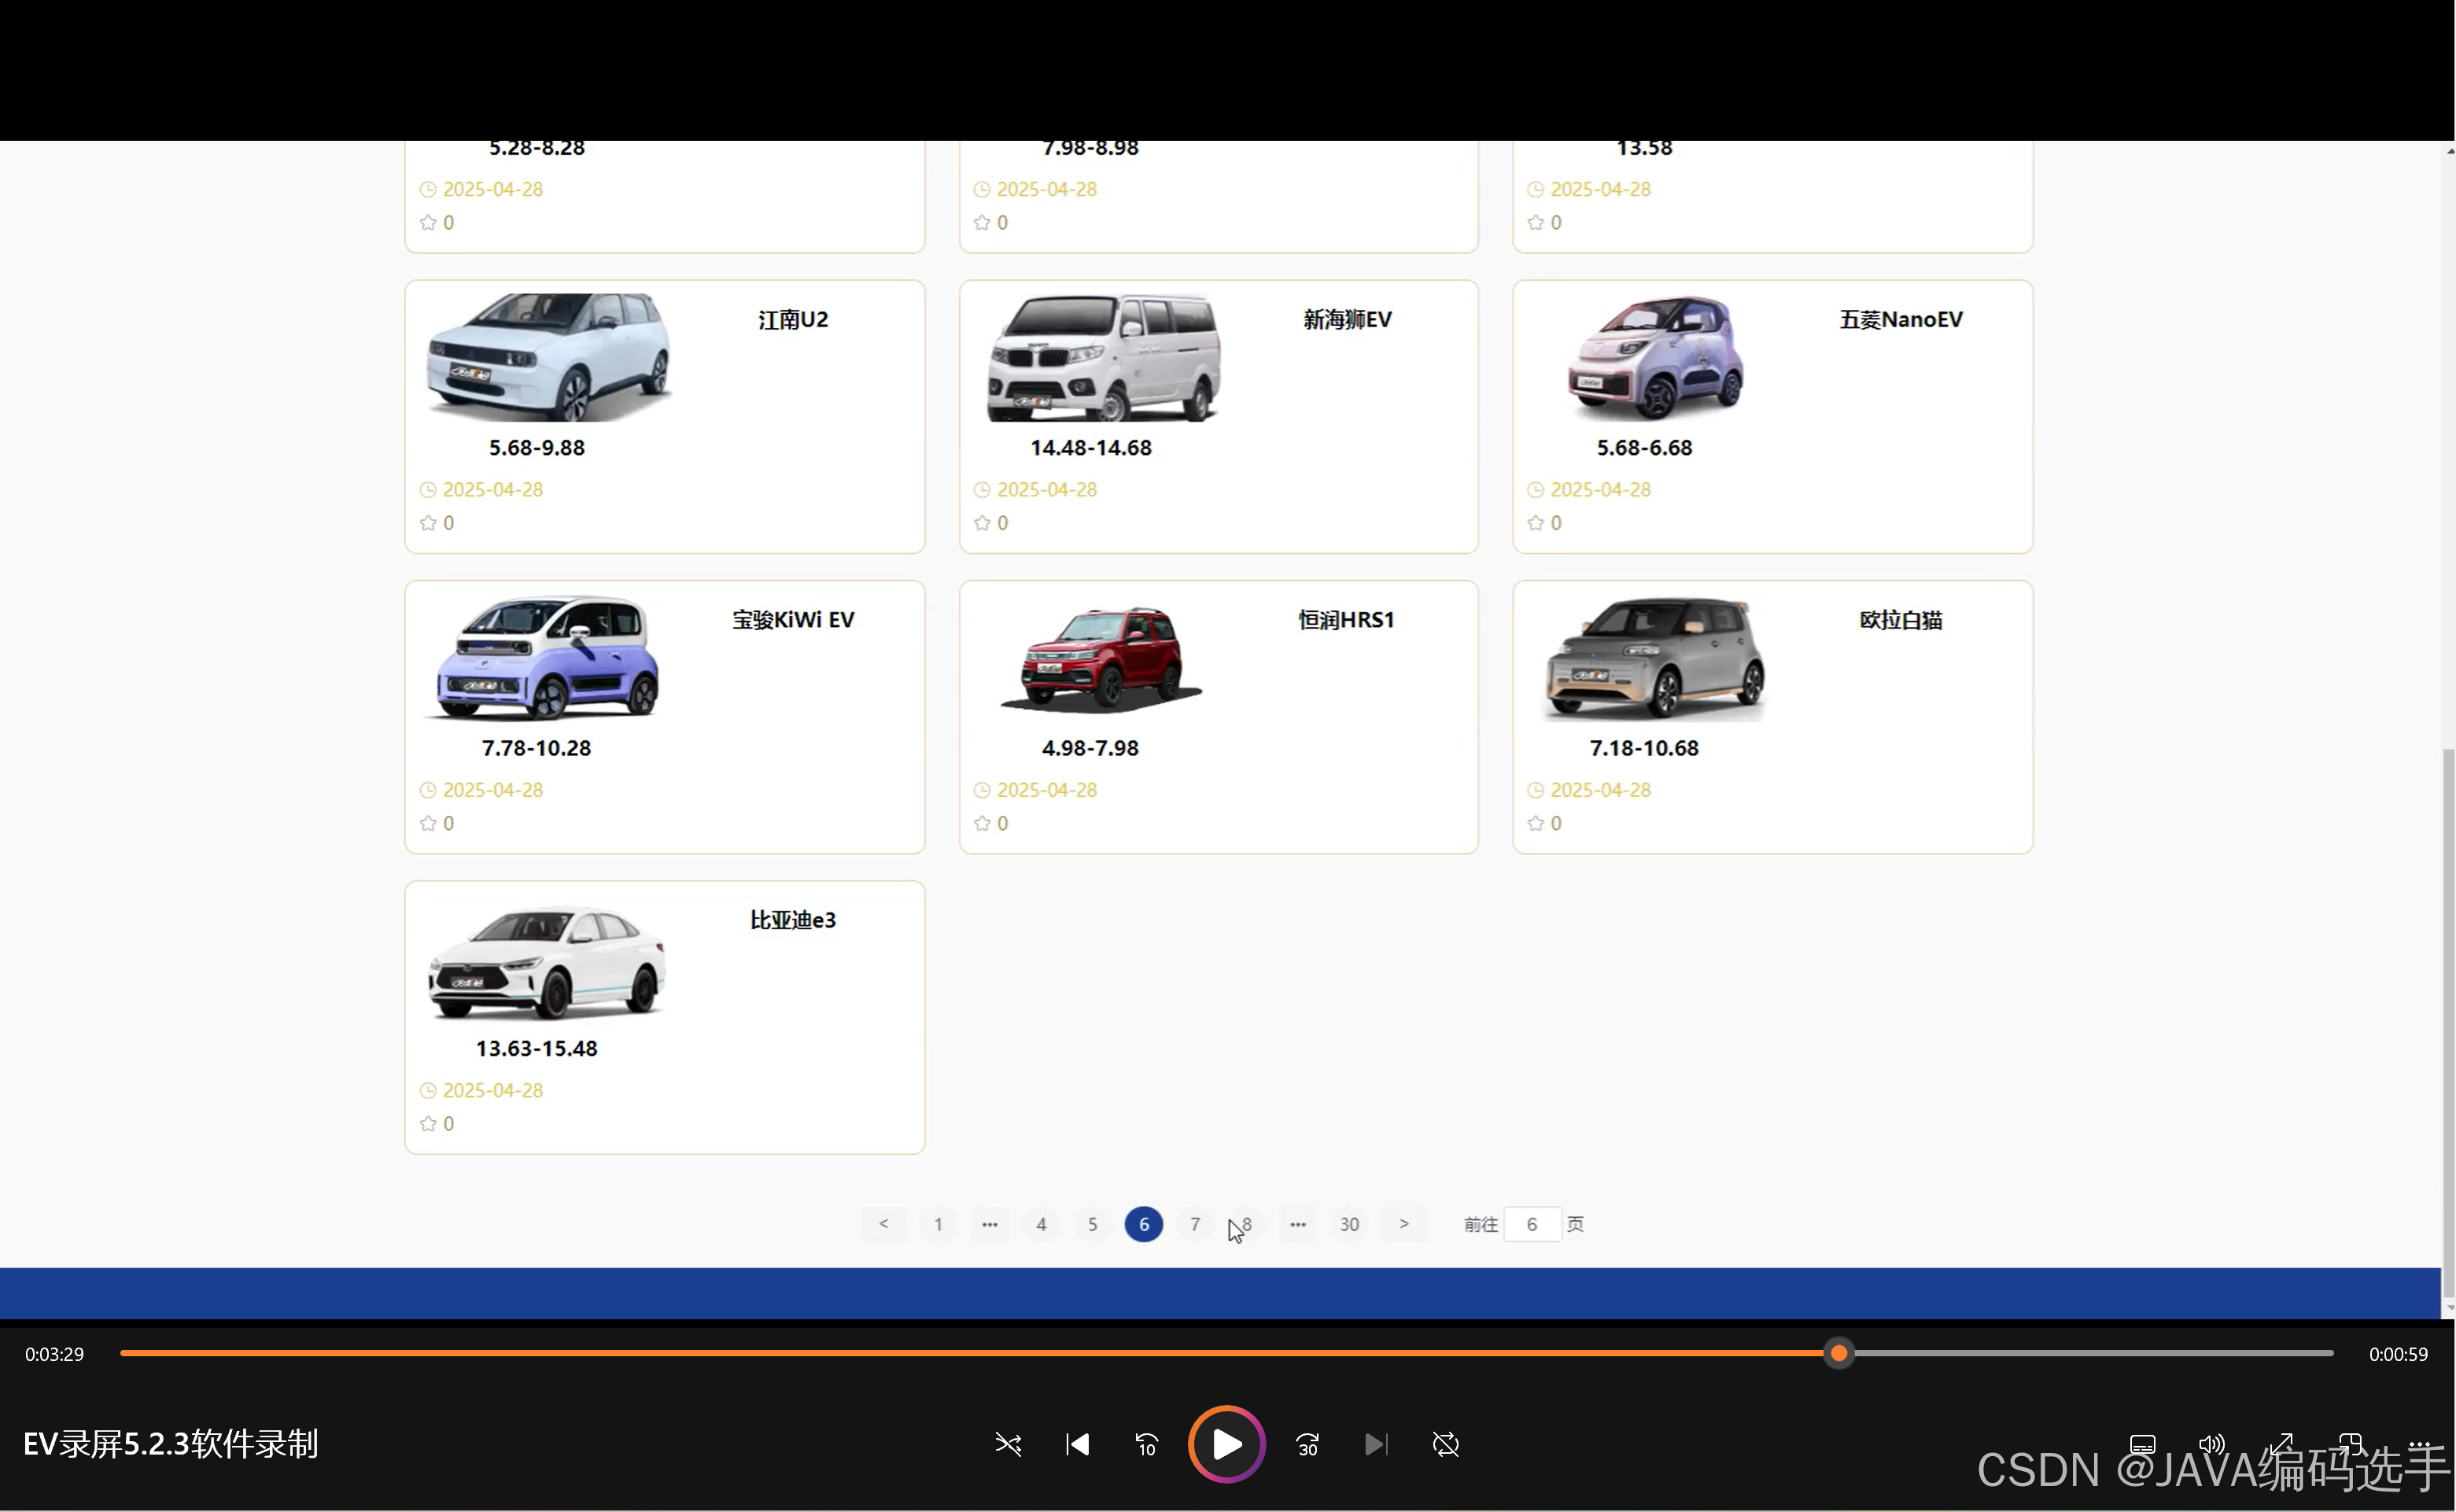Click the price 13.63-15.48
Image resolution: width=2456 pixels, height=1512 pixels.
537,1048
